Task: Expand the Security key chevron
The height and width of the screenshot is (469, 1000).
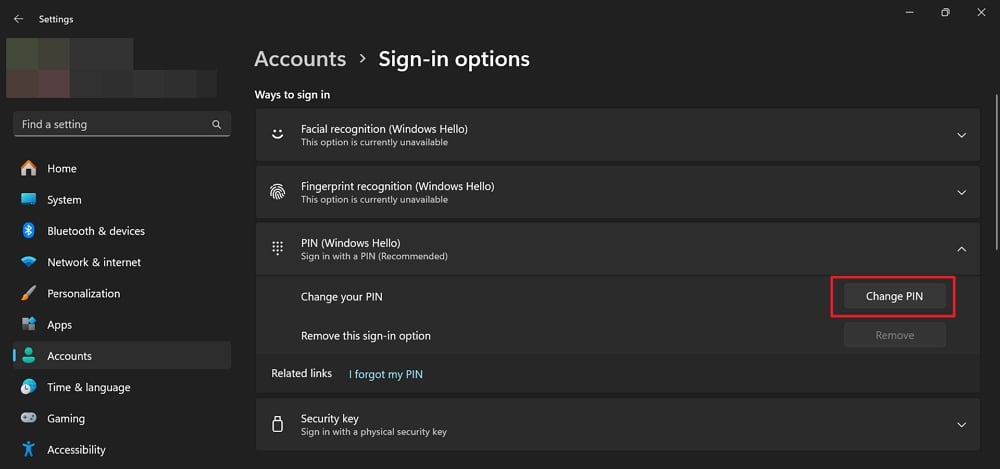Action: tap(961, 425)
